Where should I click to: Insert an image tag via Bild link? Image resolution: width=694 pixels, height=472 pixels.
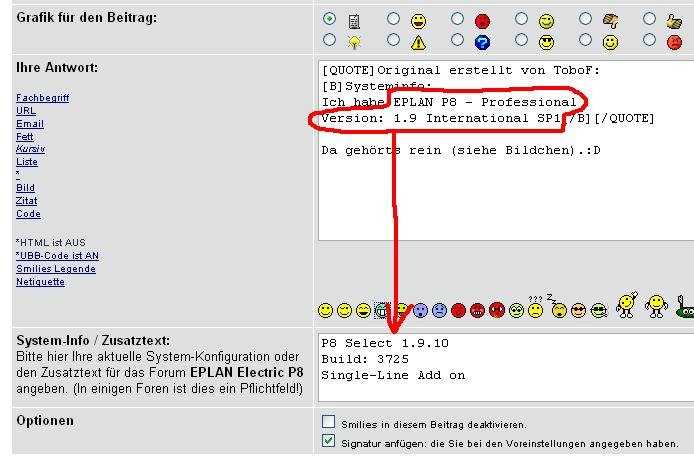coord(25,187)
